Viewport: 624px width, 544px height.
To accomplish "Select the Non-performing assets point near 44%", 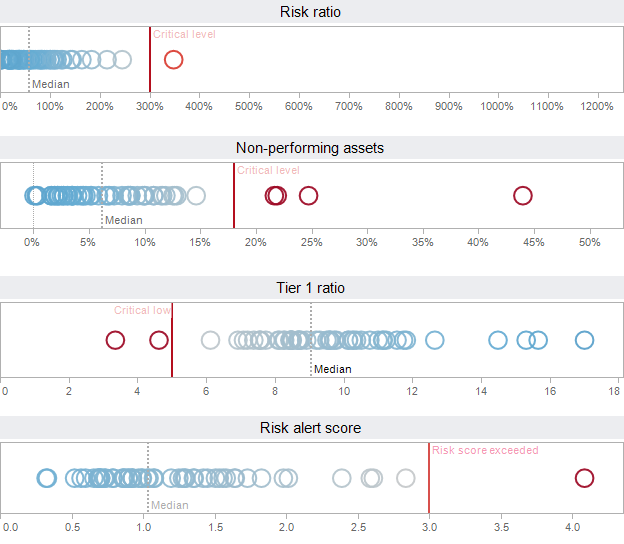I will [522, 196].
